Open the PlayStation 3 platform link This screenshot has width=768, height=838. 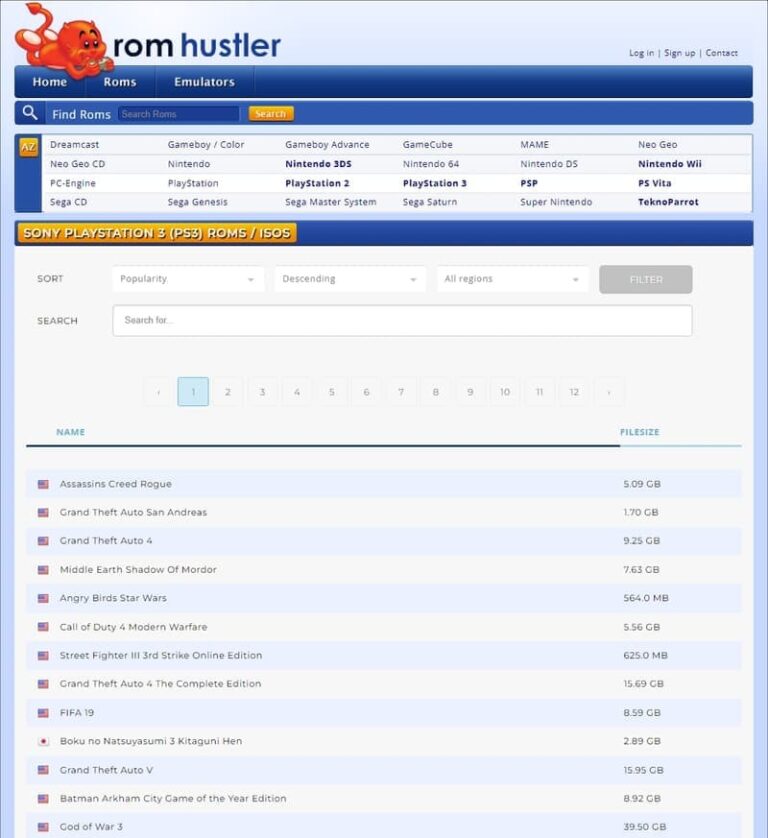pyautogui.click(x=435, y=183)
